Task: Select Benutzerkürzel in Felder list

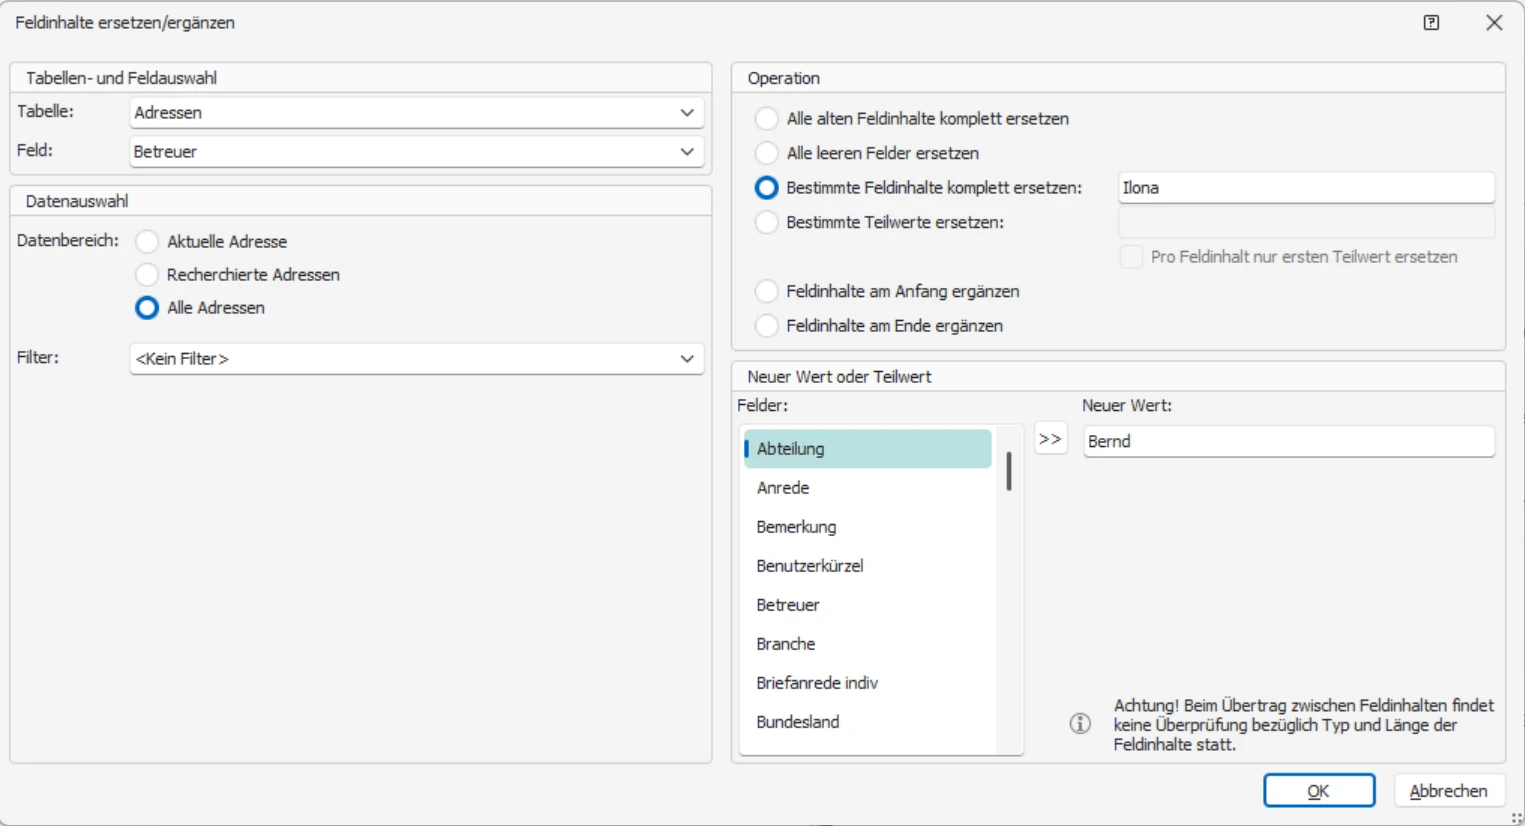Action: pyautogui.click(x=868, y=566)
